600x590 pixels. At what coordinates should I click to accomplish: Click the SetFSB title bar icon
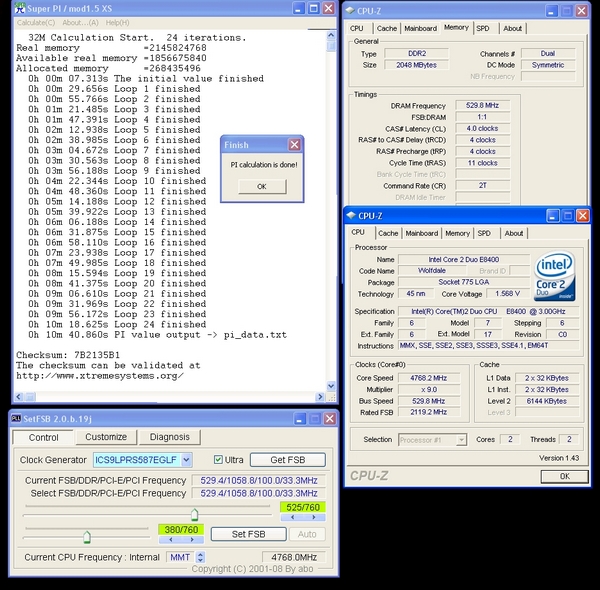click(16, 419)
